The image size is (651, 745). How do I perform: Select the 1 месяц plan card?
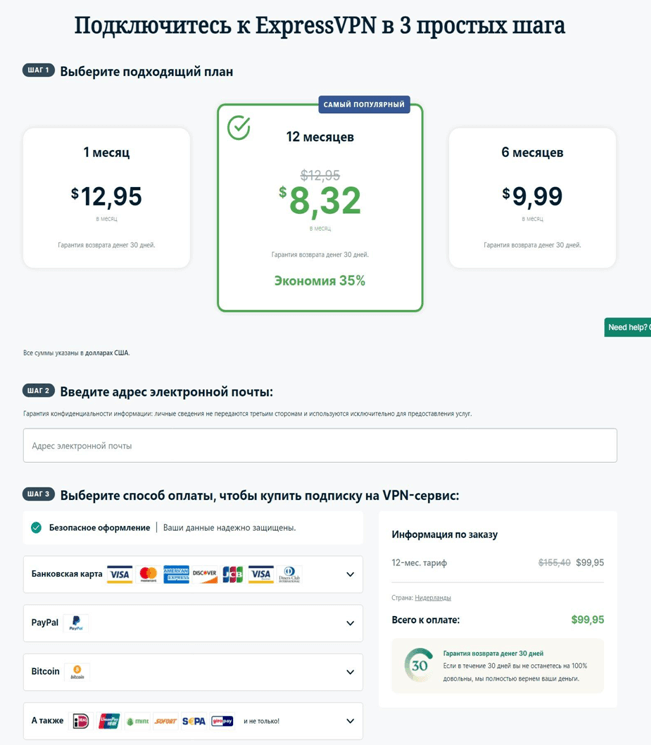tap(106, 198)
